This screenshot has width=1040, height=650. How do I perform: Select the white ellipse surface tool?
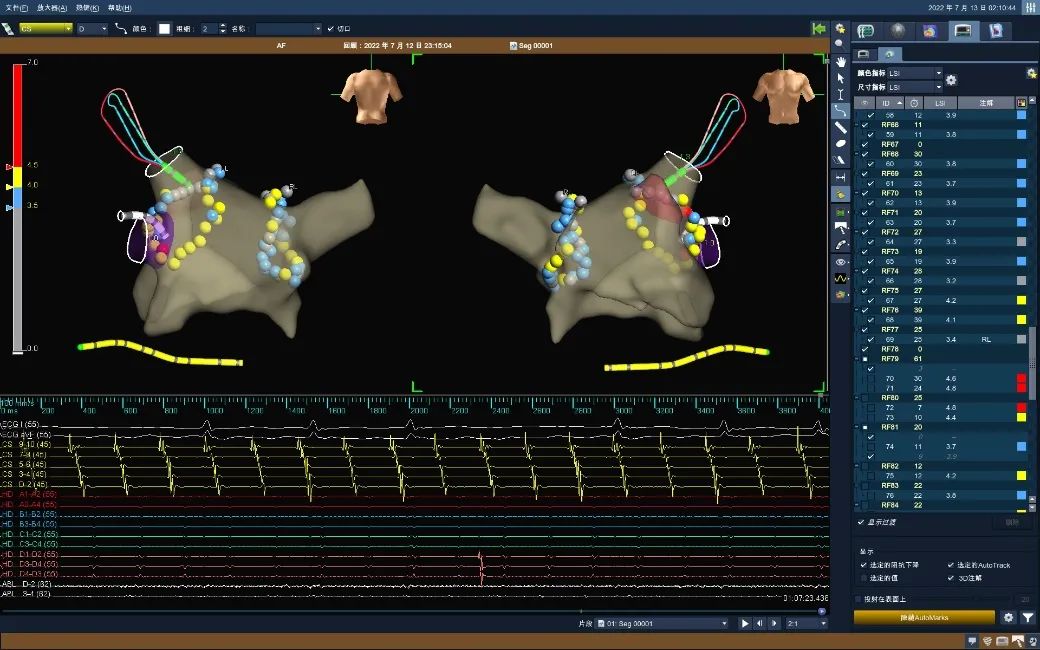840,143
